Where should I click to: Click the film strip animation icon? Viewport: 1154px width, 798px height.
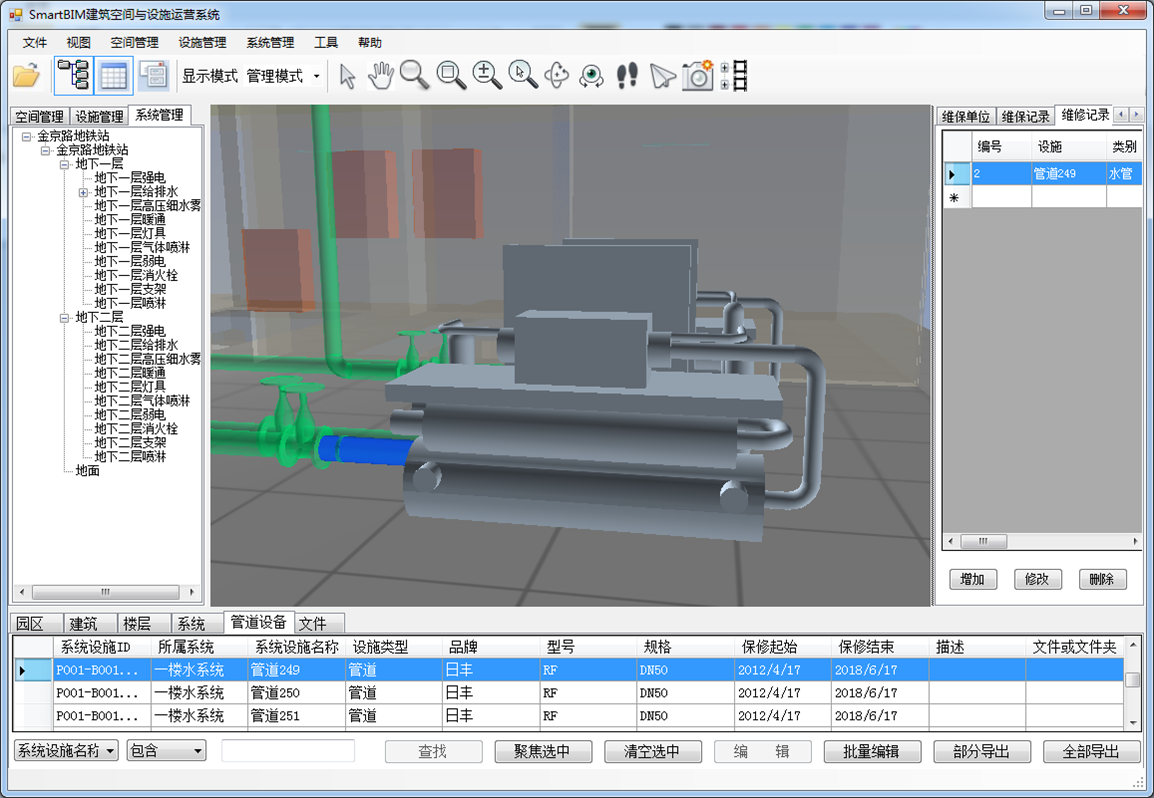735,76
